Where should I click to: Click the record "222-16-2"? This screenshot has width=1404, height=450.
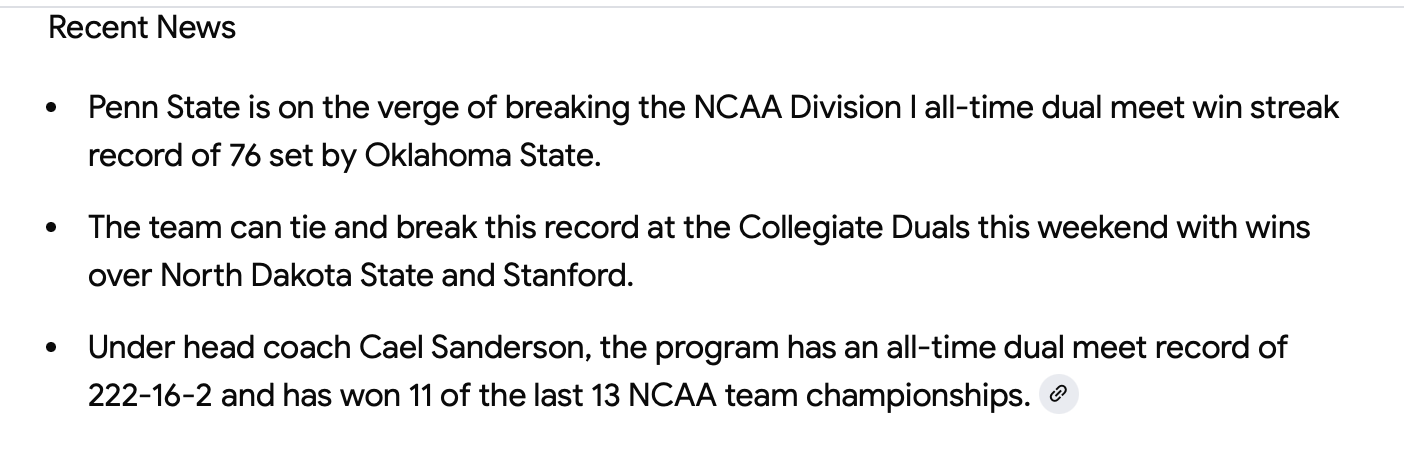[x=150, y=396]
